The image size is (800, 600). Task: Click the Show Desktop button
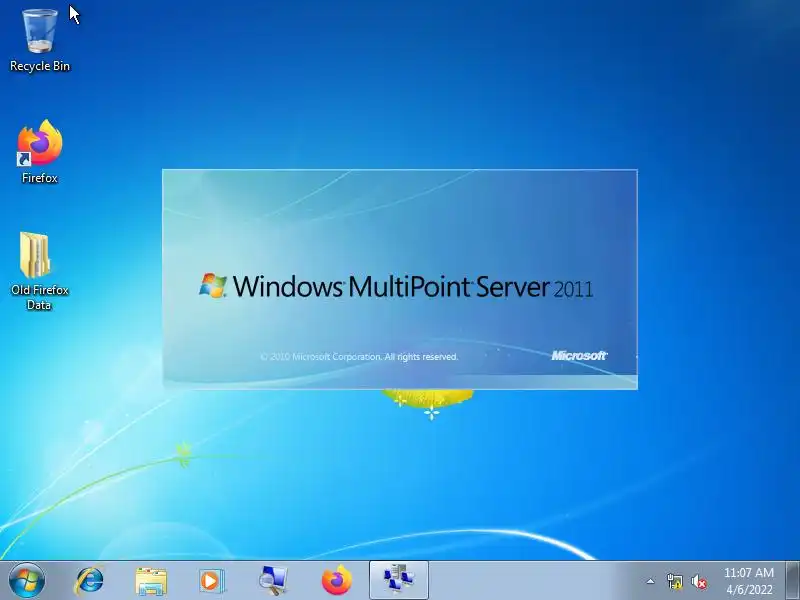pos(793,580)
